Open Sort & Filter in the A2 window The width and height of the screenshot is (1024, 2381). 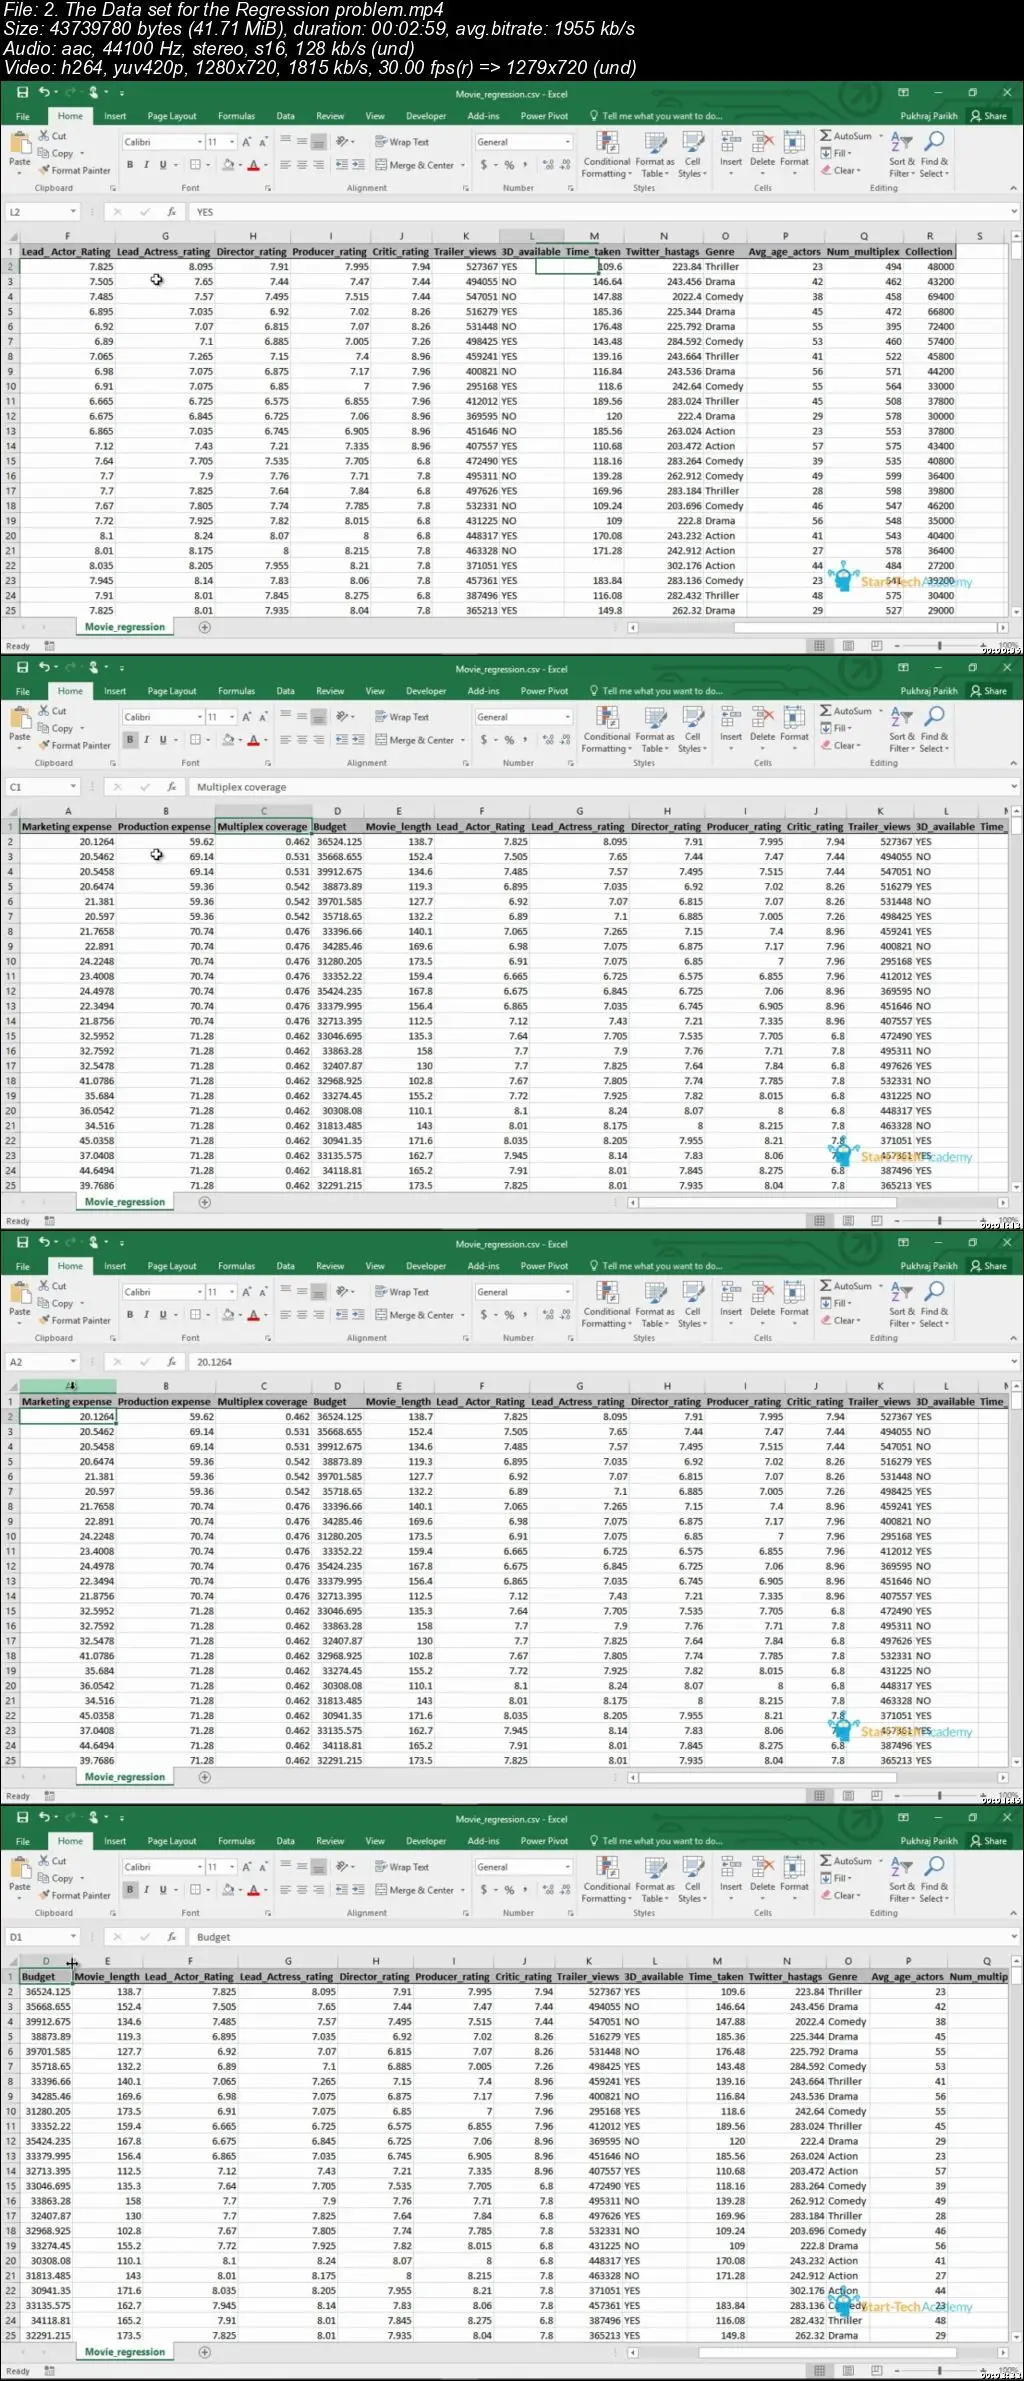[902, 1303]
